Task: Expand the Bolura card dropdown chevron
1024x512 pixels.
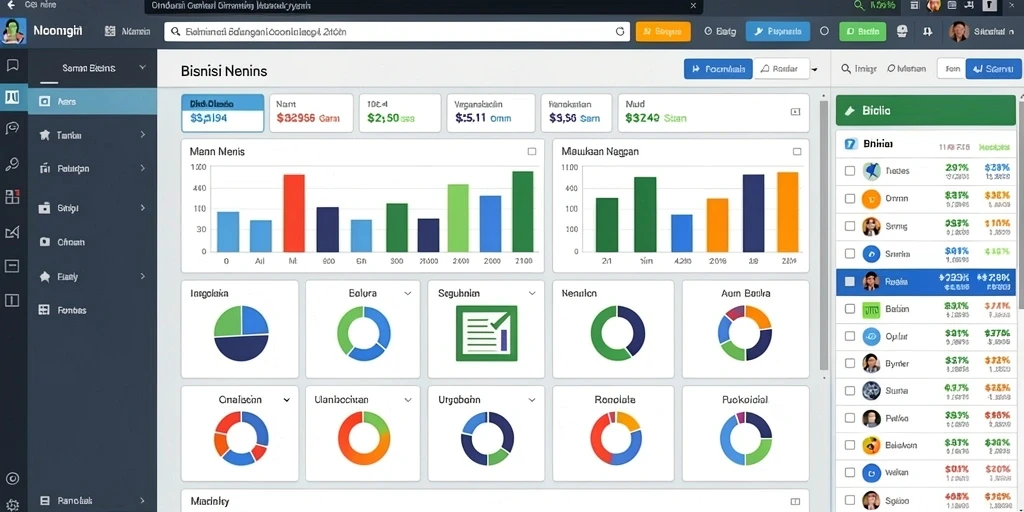Action: pyautogui.click(x=408, y=293)
